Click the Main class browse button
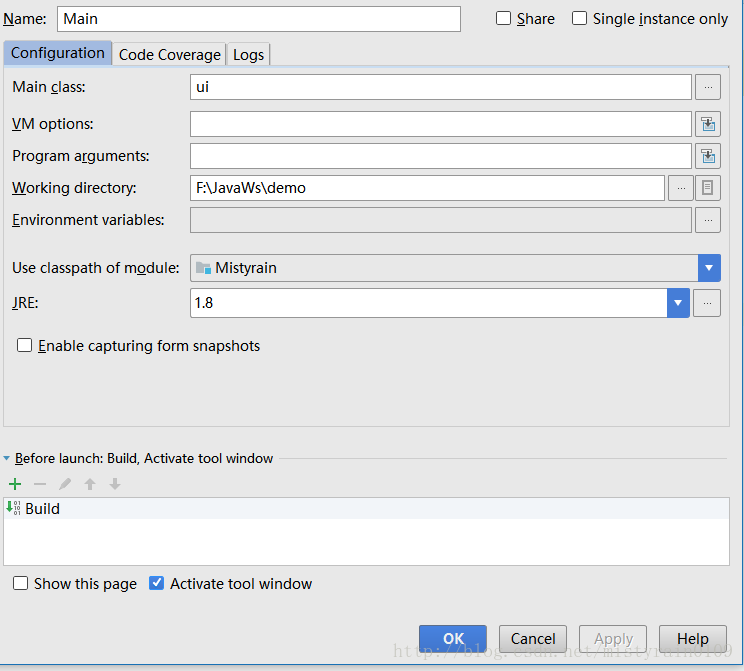Image resolution: width=744 pixels, height=671 pixels. pos(707,87)
